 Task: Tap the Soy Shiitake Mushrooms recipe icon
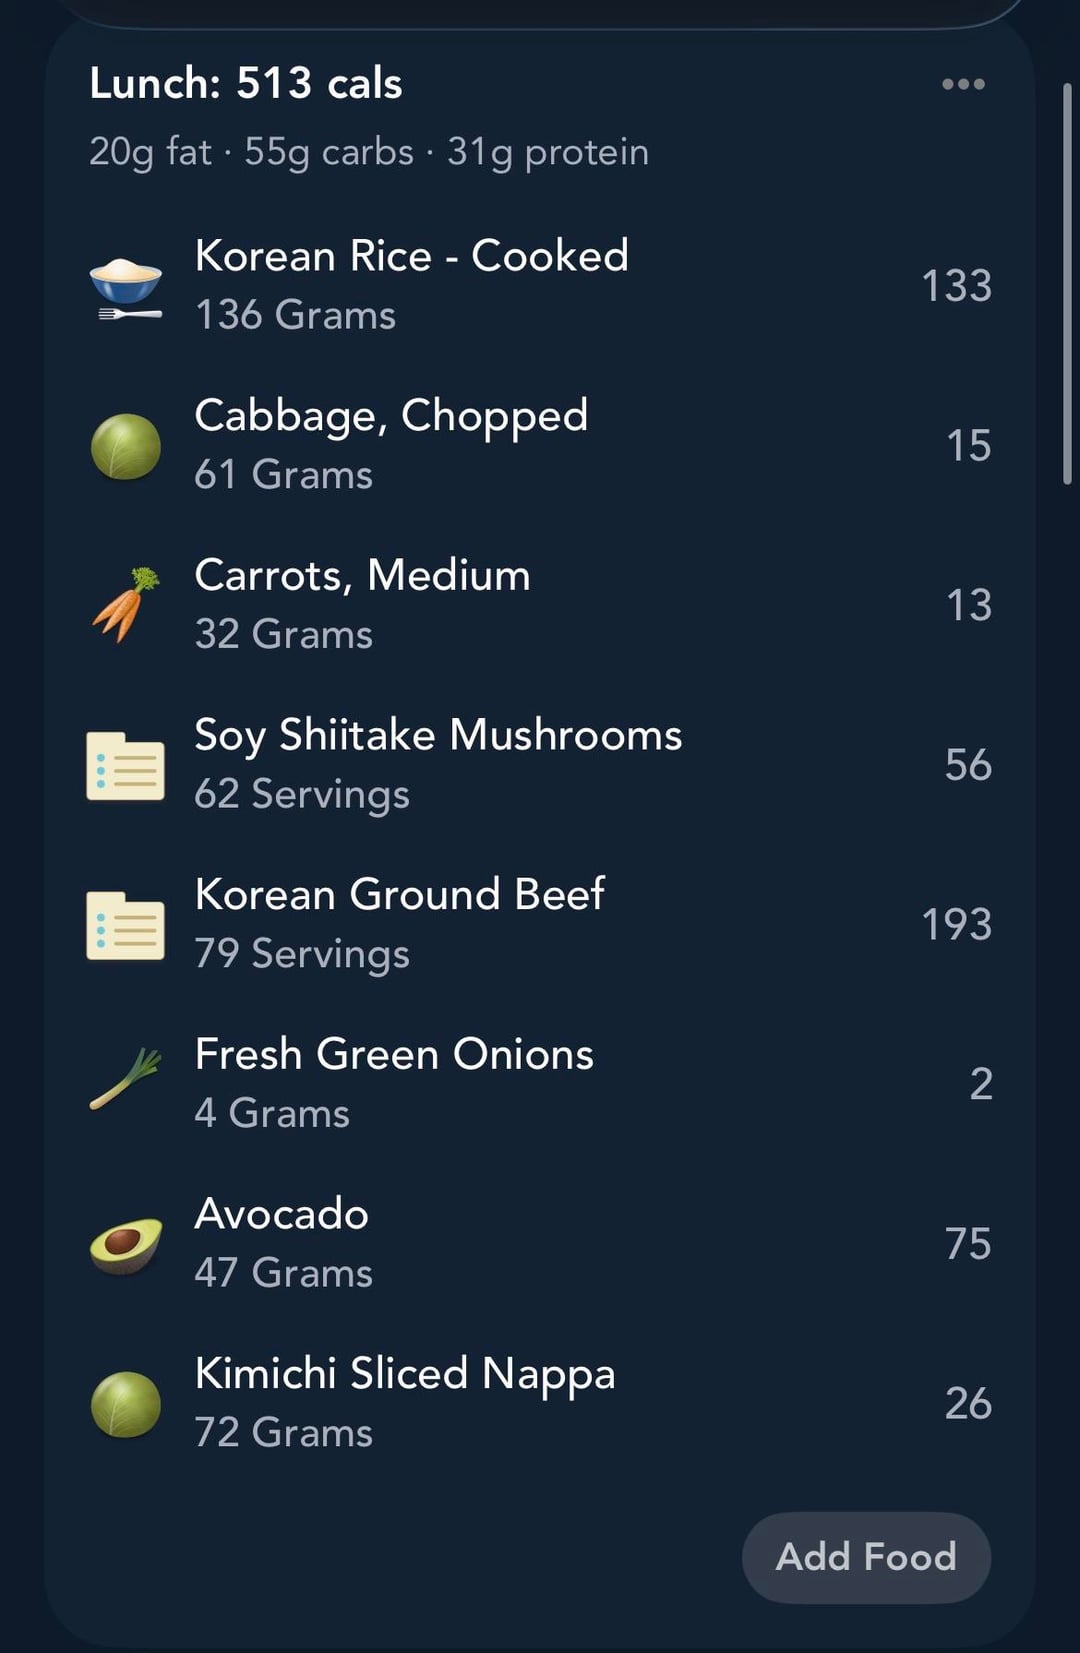coord(126,765)
